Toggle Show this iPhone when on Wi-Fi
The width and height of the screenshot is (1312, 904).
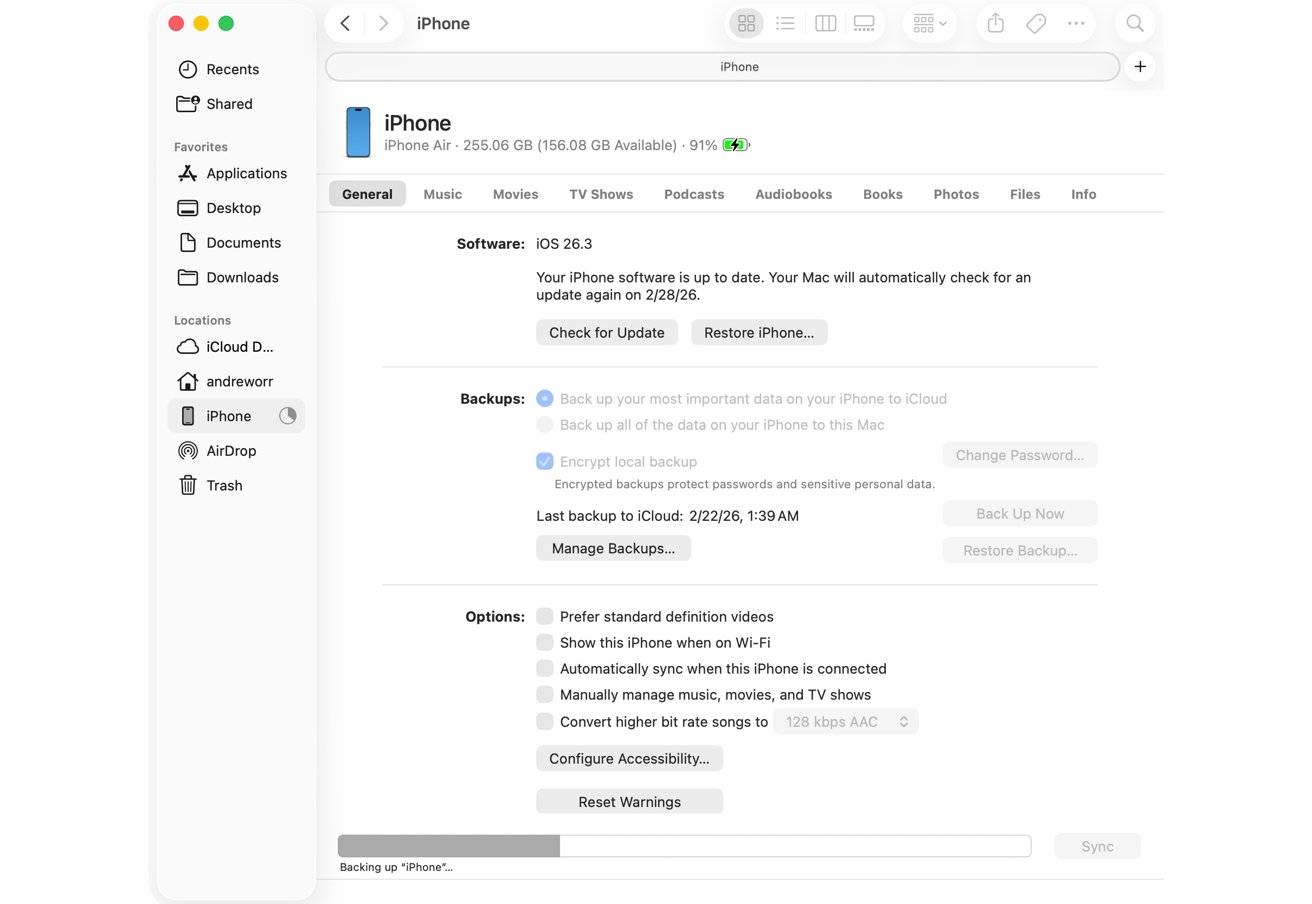(545, 643)
